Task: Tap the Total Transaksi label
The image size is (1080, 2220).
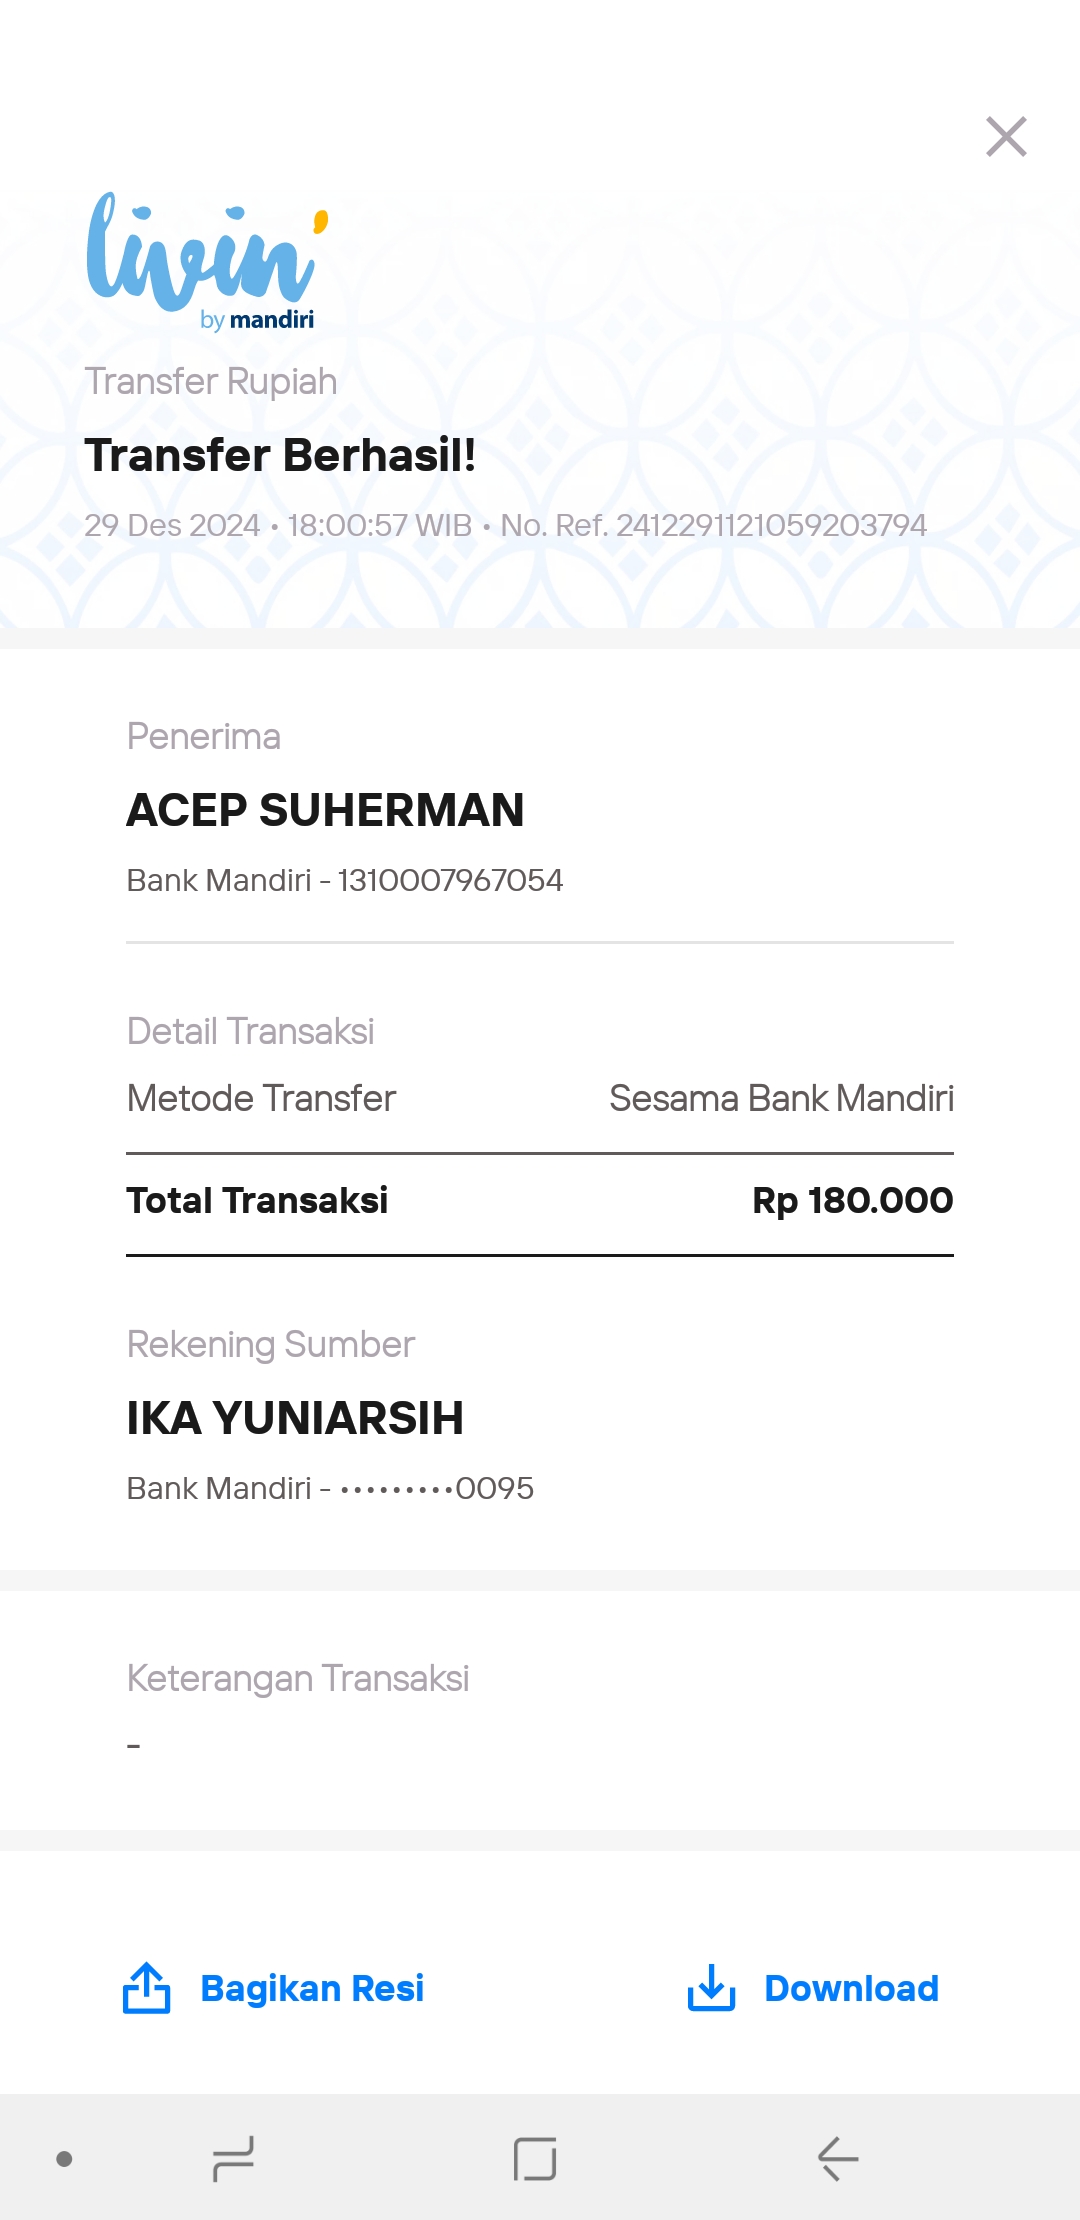Action: click(x=257, y=1200)
